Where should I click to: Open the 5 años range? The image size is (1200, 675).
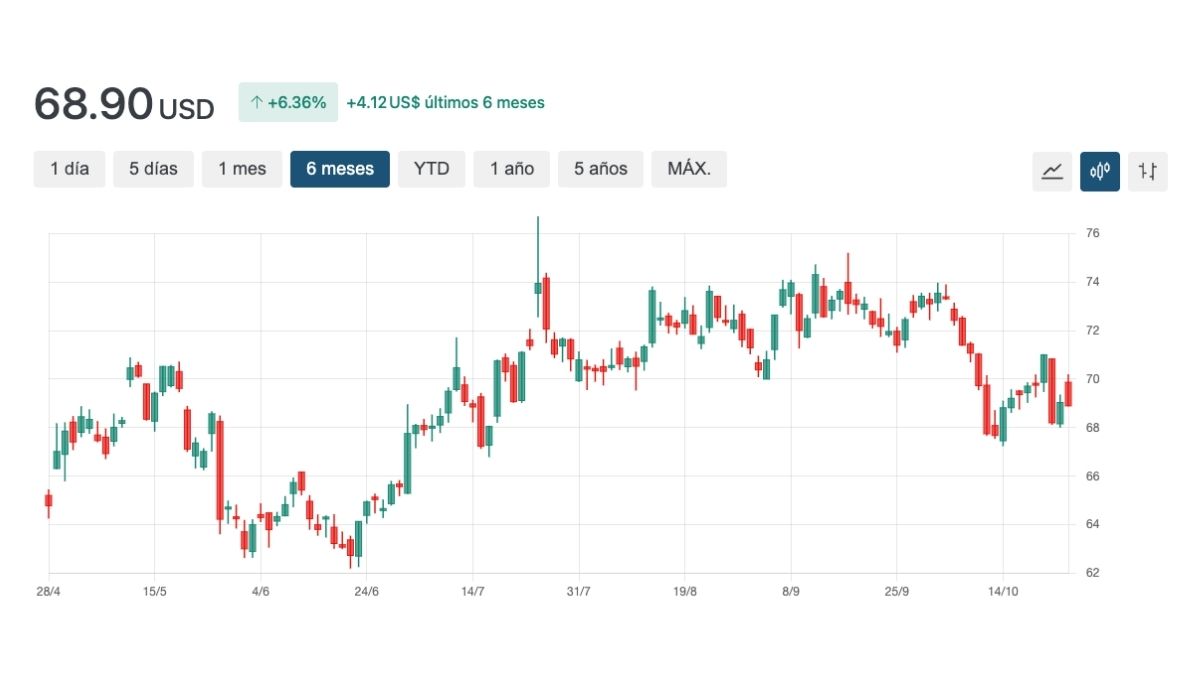pyautogui.click(x=600, y=169)
